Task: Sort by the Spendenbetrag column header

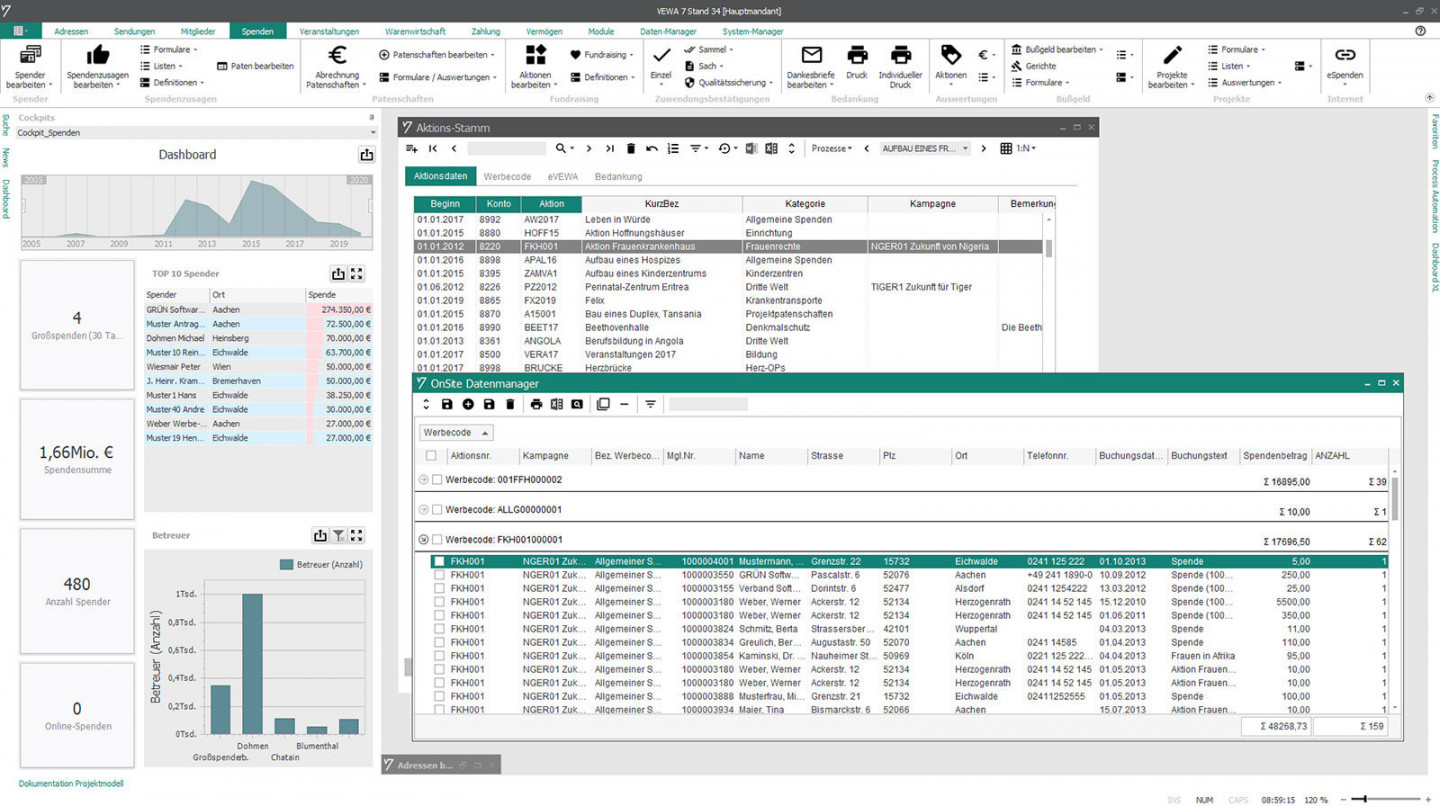Action: [x=1275, y=456]
